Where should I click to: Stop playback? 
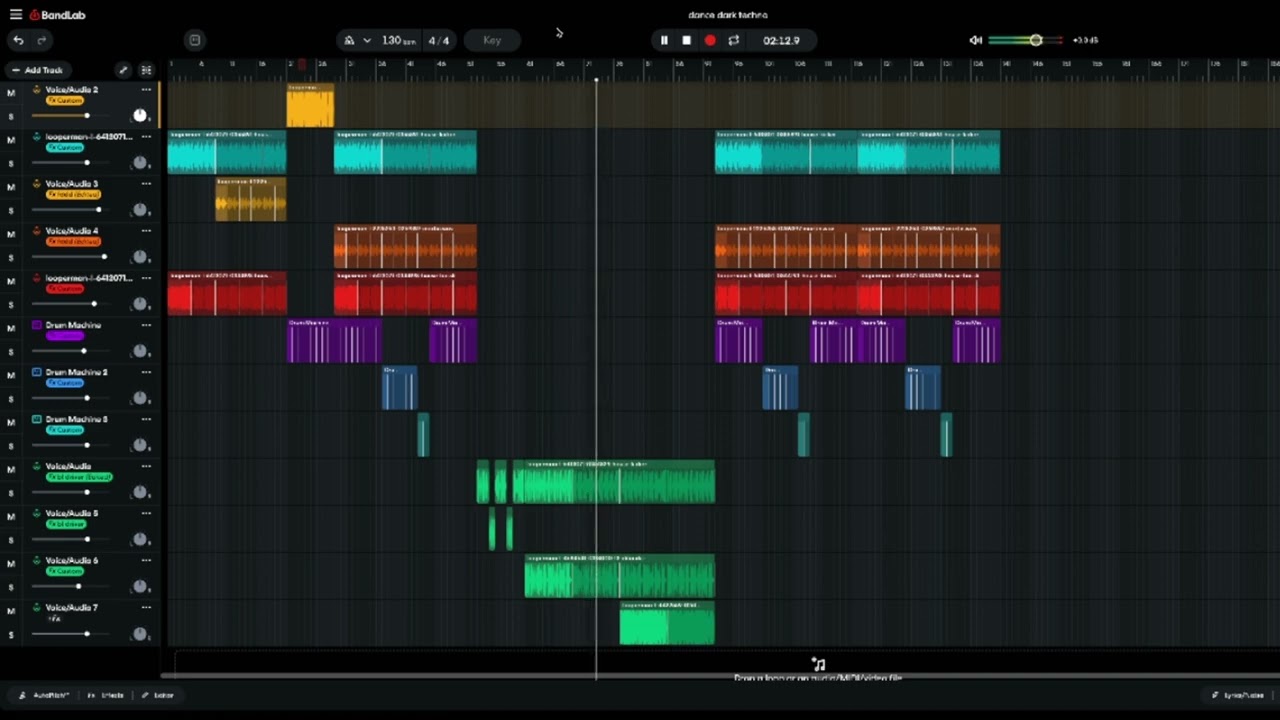point(687,40)
